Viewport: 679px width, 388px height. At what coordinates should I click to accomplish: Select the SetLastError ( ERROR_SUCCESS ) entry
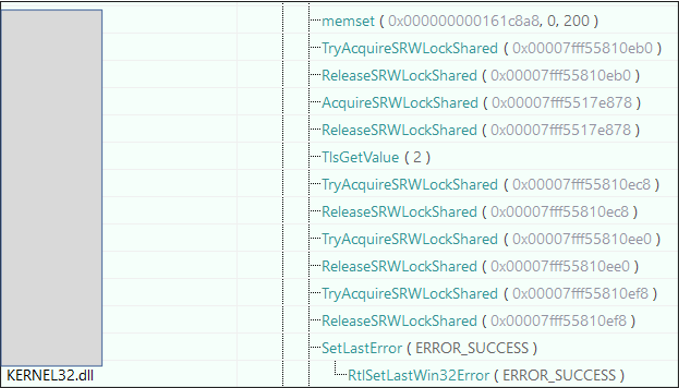pyautogui.click(x=429, y=348)
